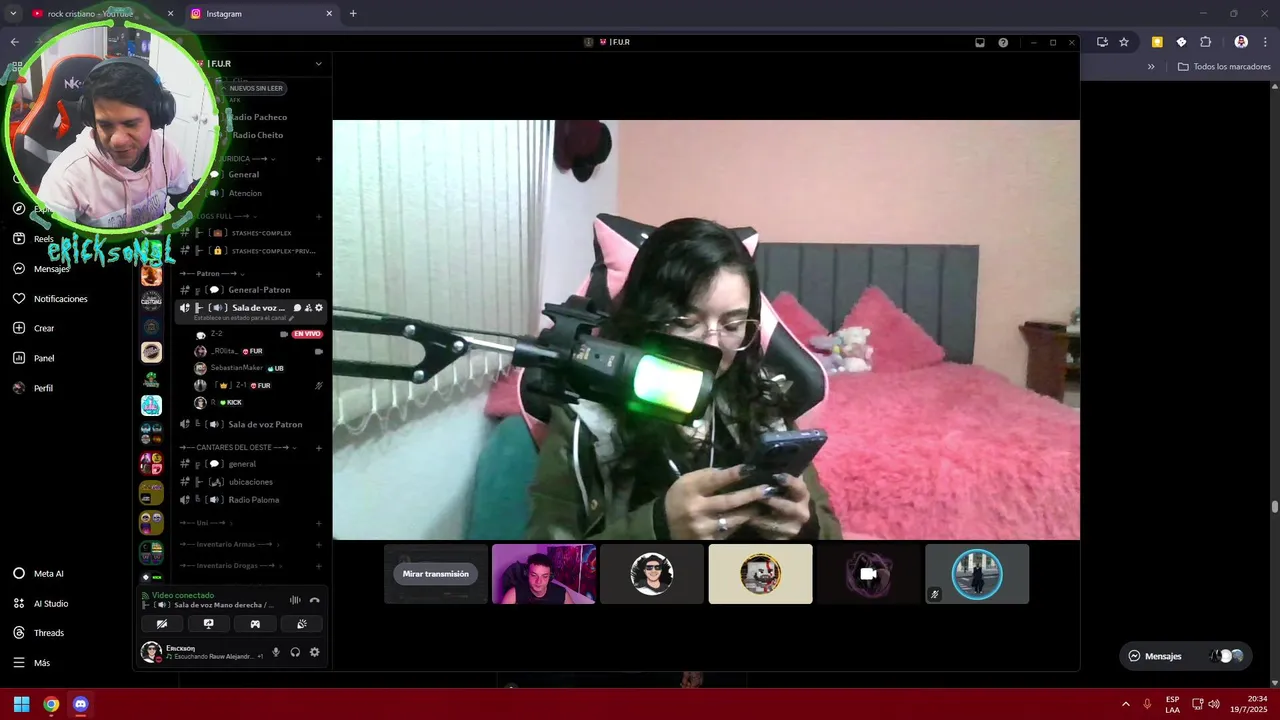This screenshot has width=1280, height=720.
Task: Open the Más menu in Instagram
Action: [x=31, y=663]
